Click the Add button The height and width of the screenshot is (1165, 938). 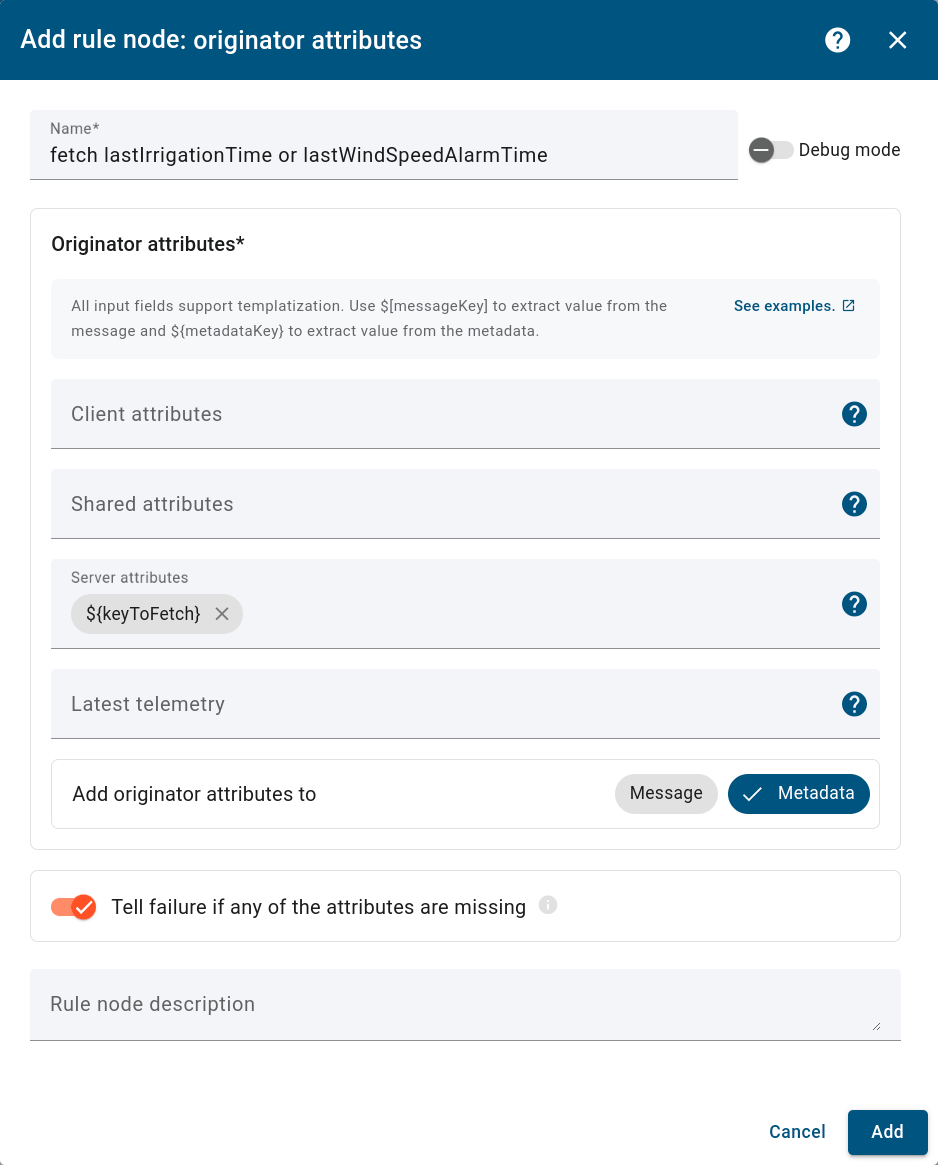(887, 1132)
